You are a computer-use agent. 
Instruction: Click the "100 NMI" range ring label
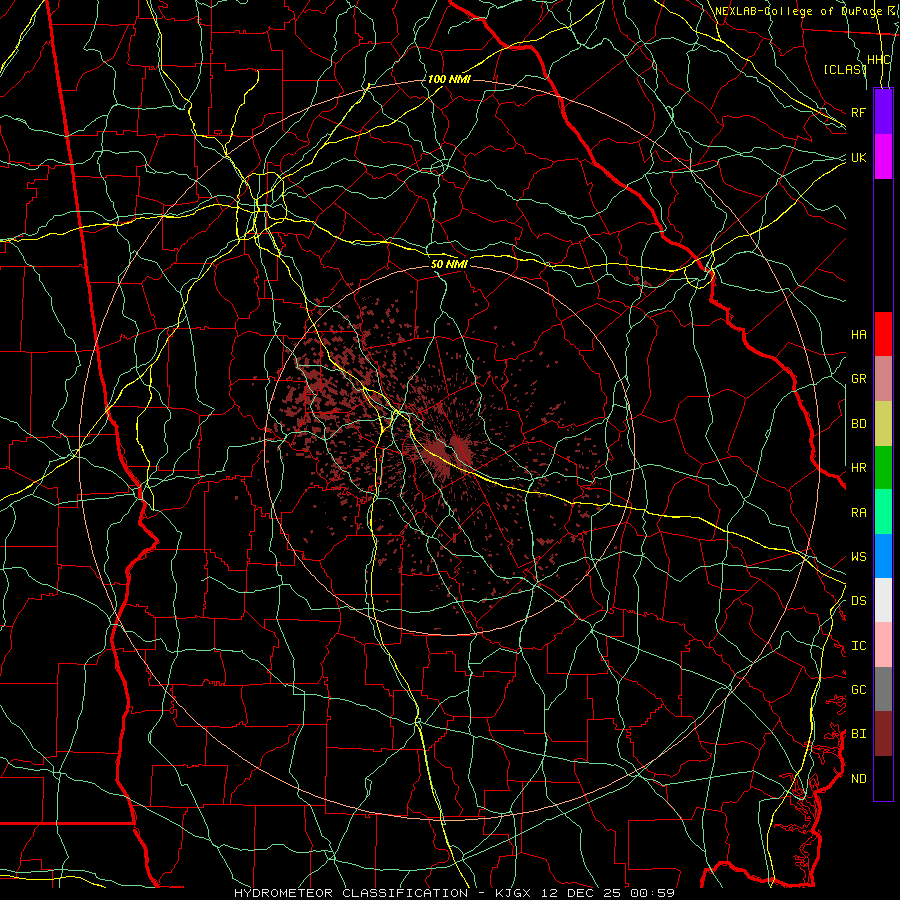tap(449, 79)
